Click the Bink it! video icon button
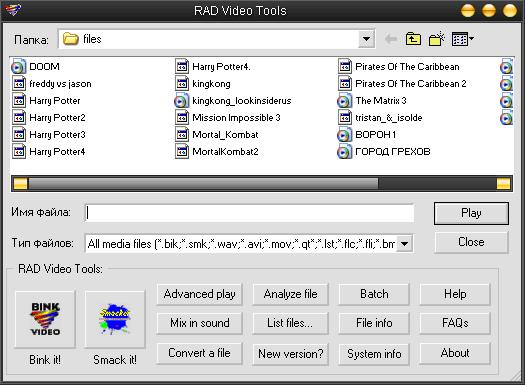Image resolution: width=525 pixels, height=385 pixels. pos(45,319)
